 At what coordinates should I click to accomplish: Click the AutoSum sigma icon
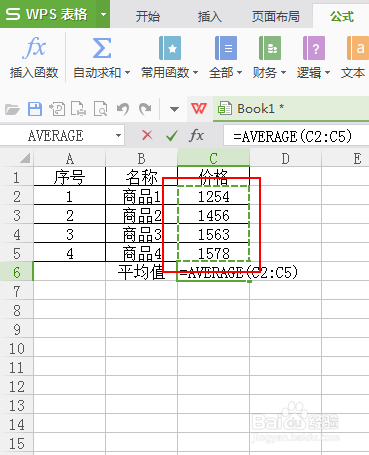101,48
